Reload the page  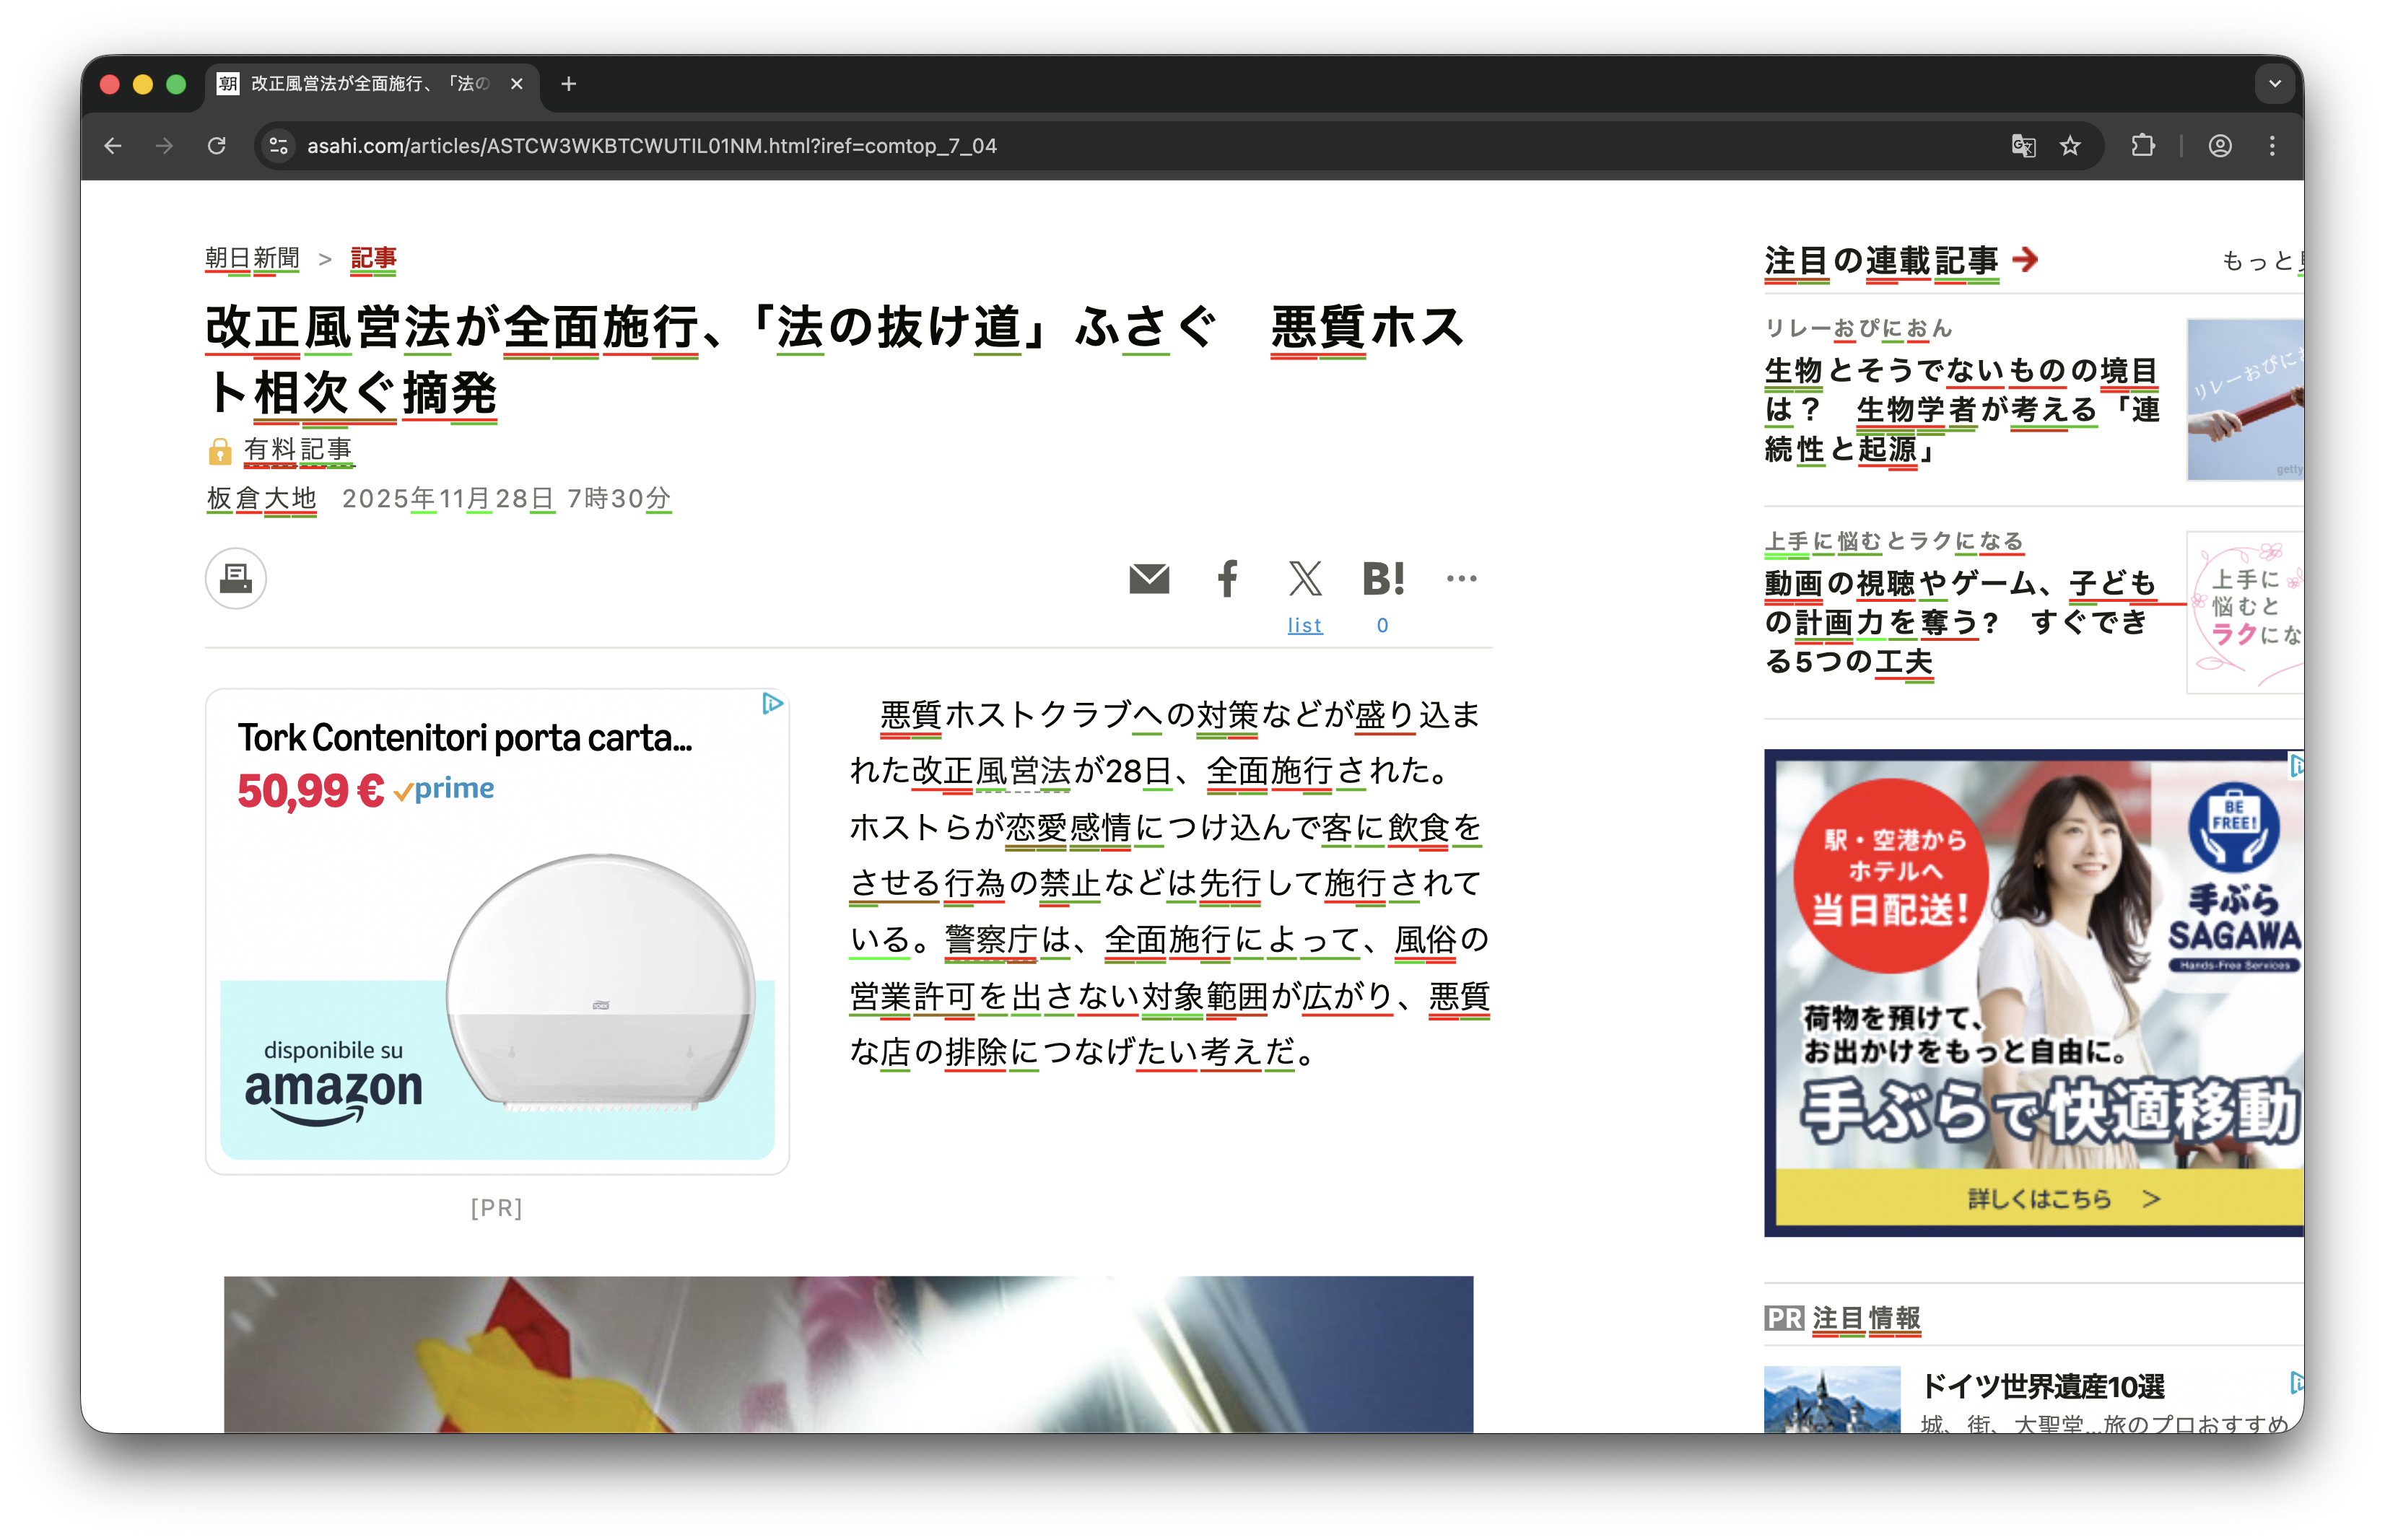pos(217,146)
